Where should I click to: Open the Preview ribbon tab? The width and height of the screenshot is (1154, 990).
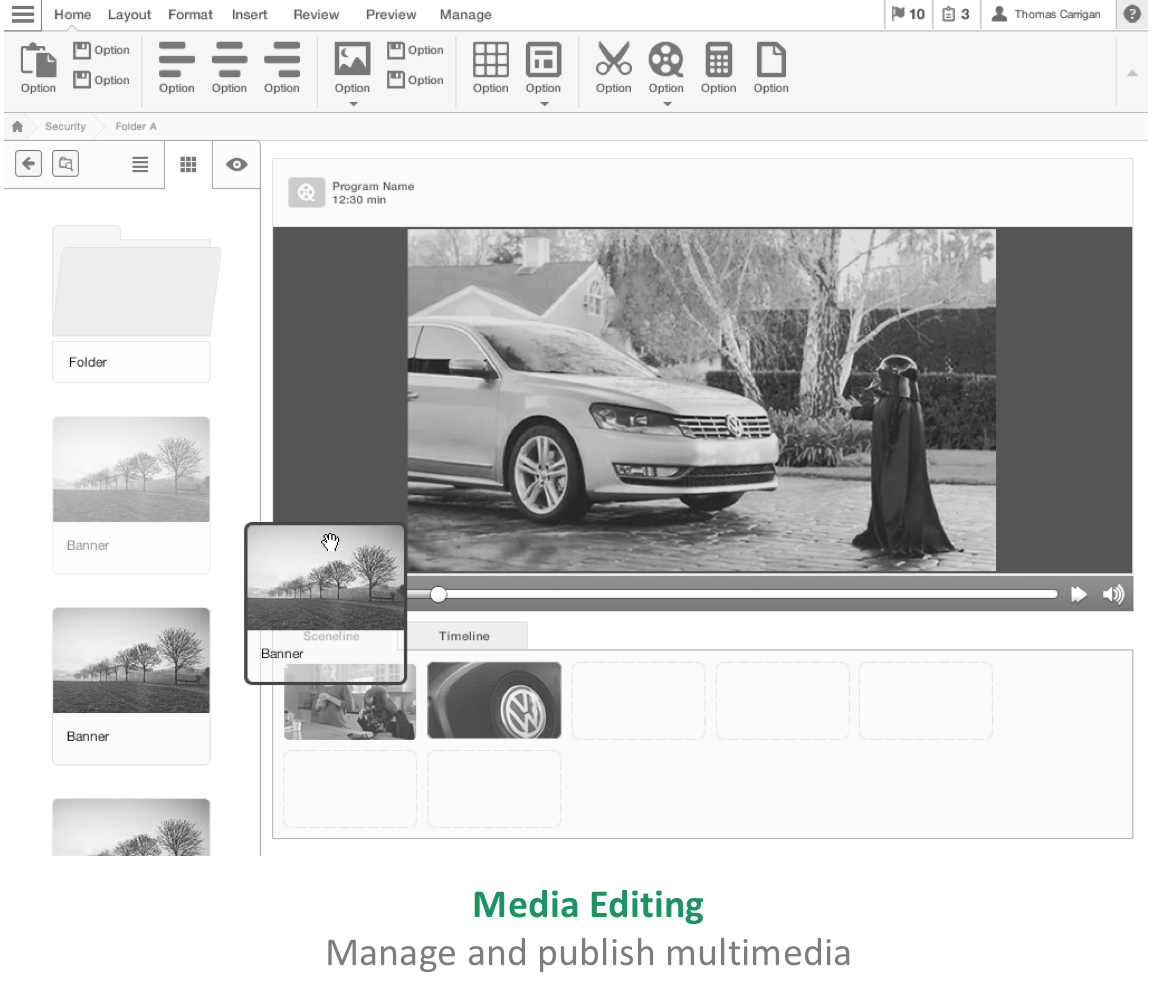(391, 15)
